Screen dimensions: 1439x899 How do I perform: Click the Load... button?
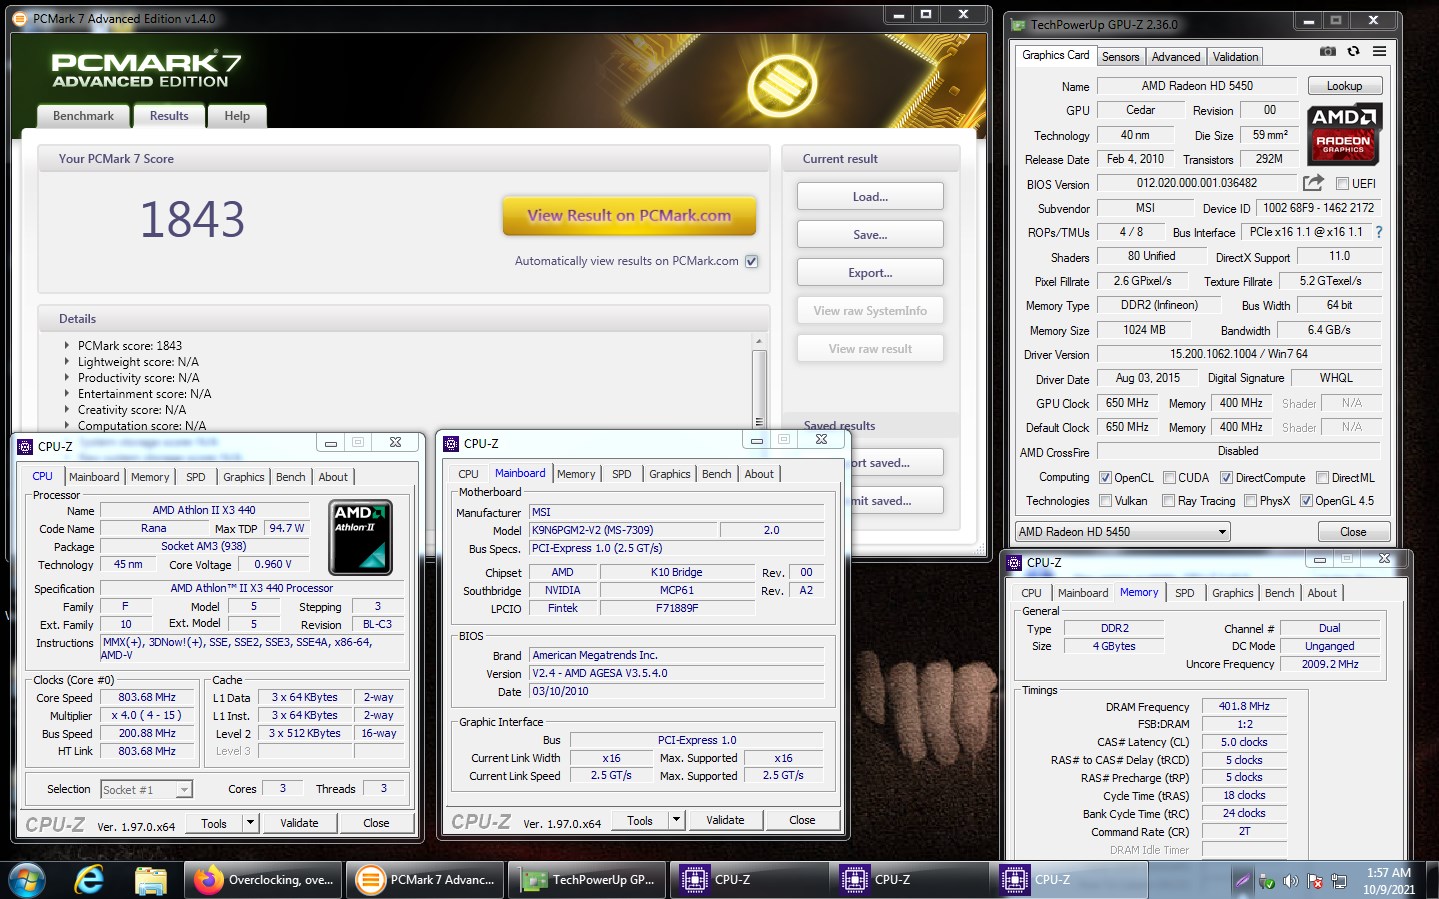point(870,197)
